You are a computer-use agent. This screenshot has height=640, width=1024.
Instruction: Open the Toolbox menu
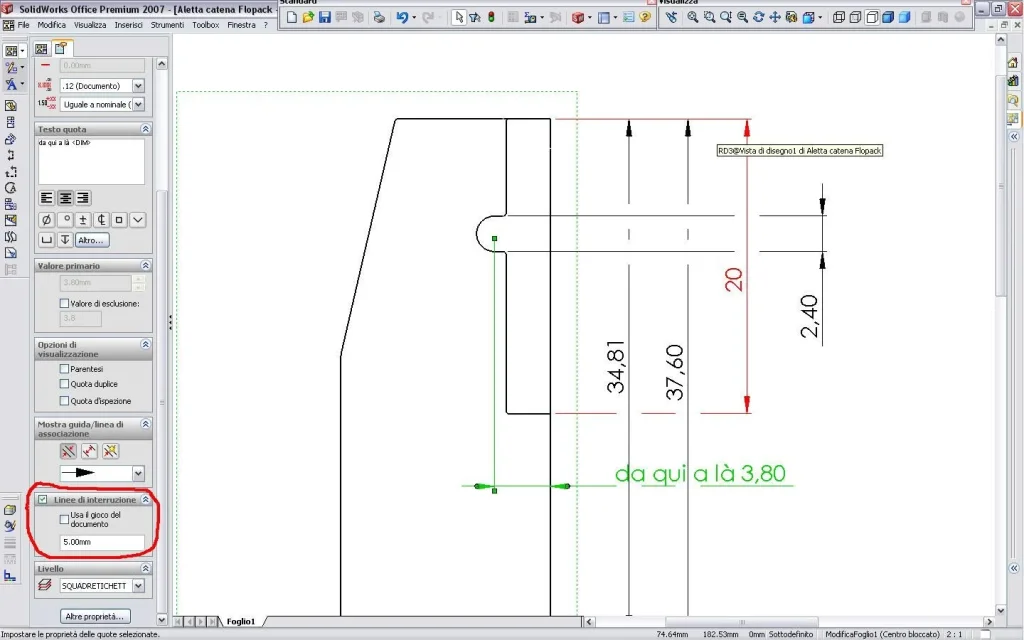[206, 25]
